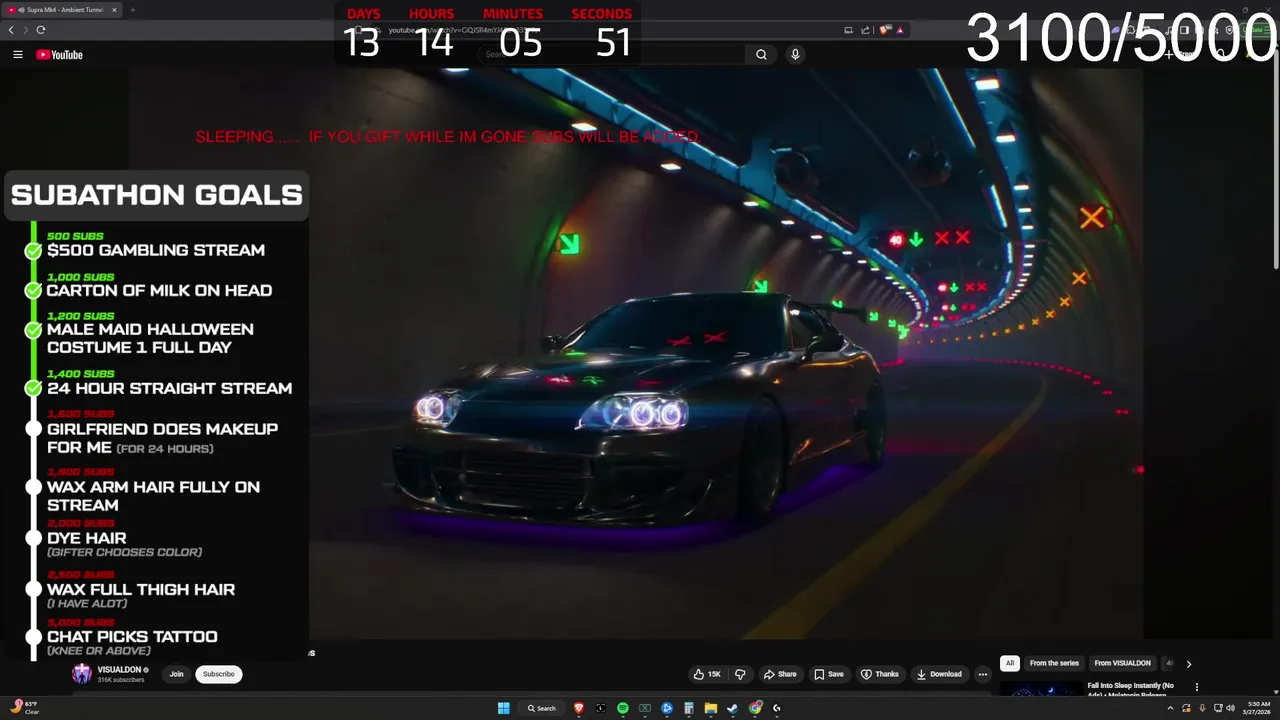Download the video
The height and width of the screenshot is (720, 1280).
(x=940, y=674)
